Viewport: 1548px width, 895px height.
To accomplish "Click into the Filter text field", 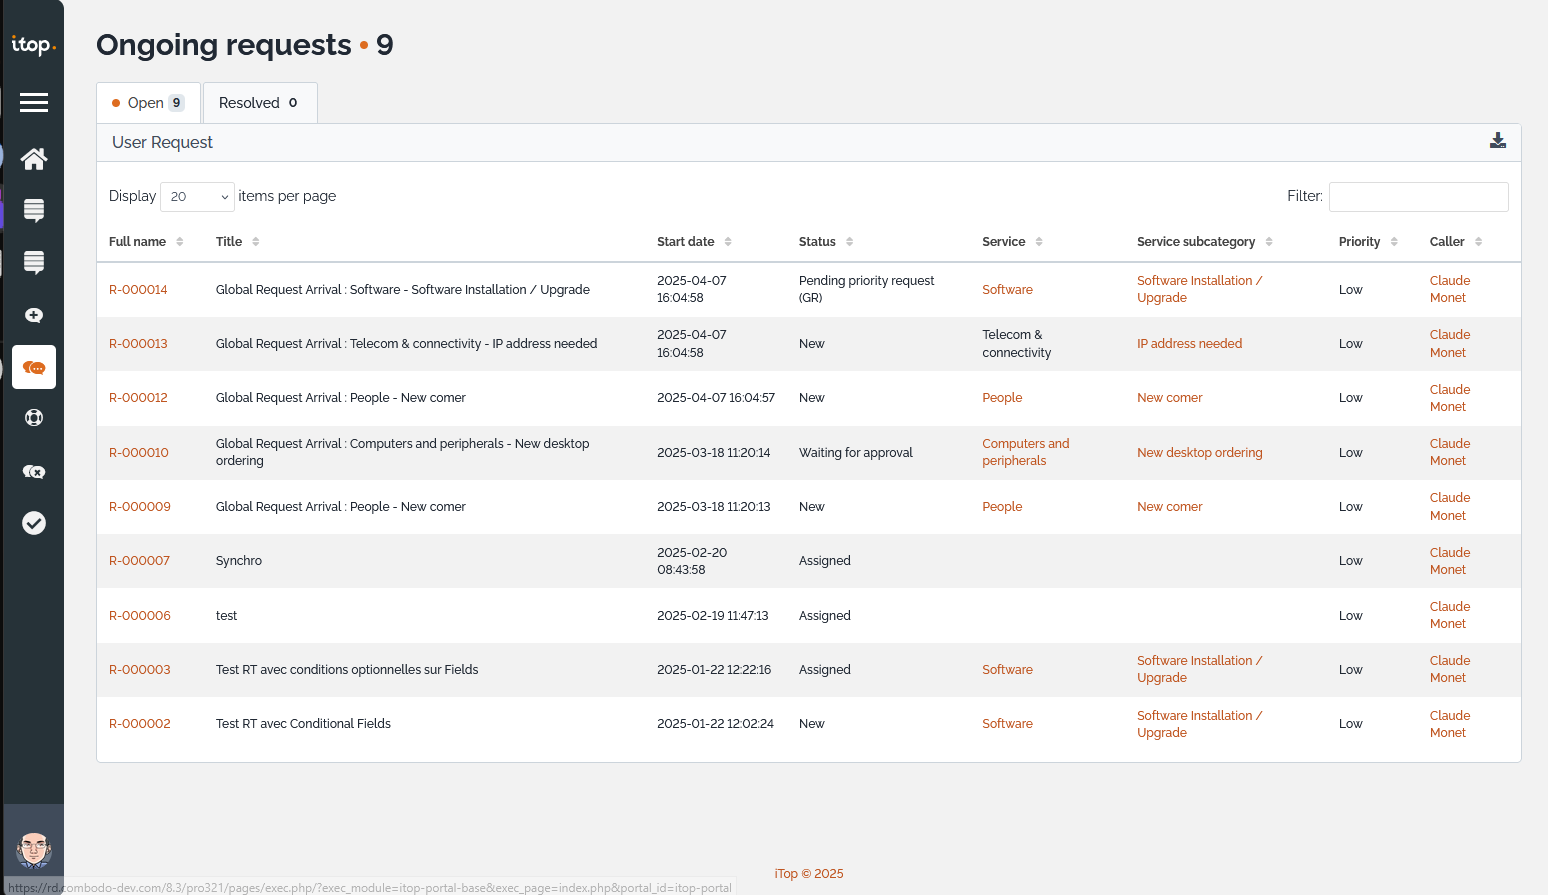I will (x=1418, y=197).
